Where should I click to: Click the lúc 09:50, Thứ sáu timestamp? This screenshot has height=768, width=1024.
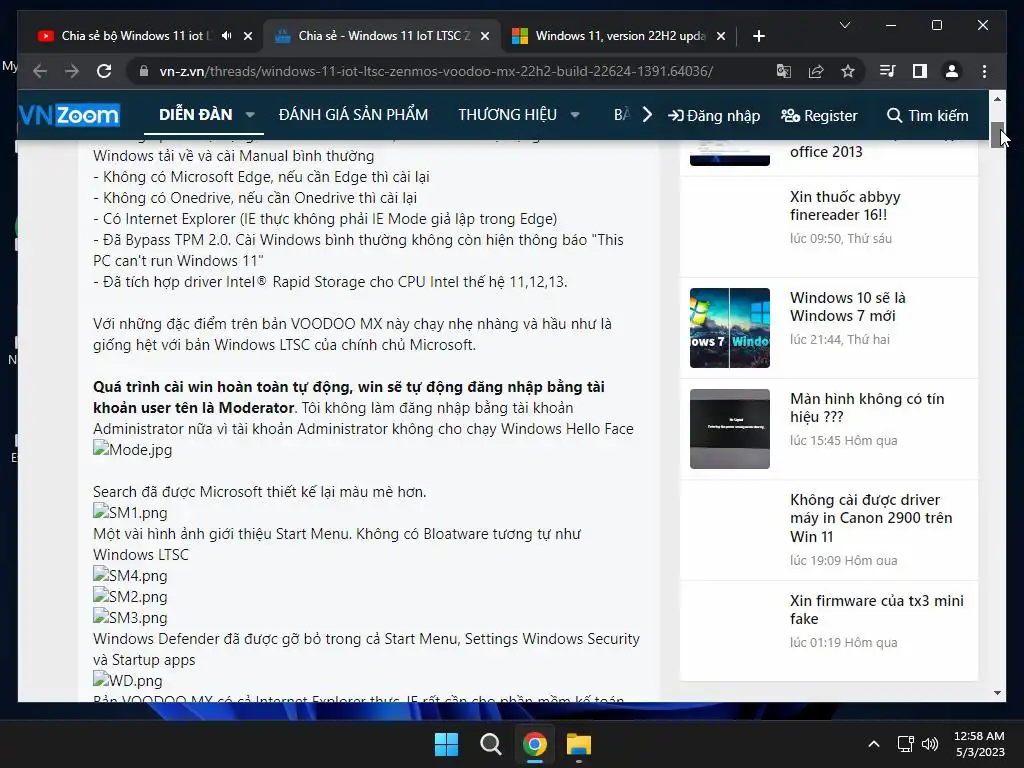(840, 238)
